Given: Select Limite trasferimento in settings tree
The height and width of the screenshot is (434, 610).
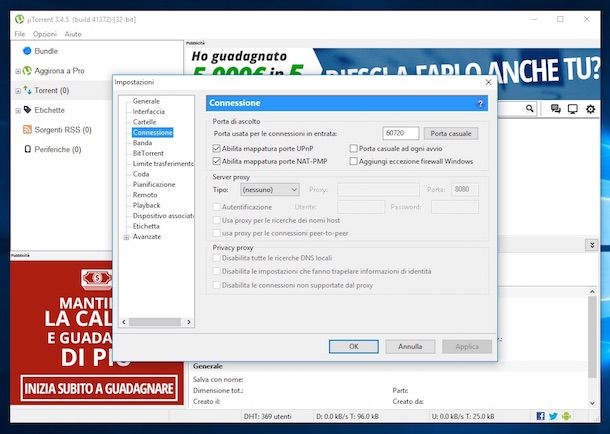Looking at the screenshot, I should click(163, 164).
